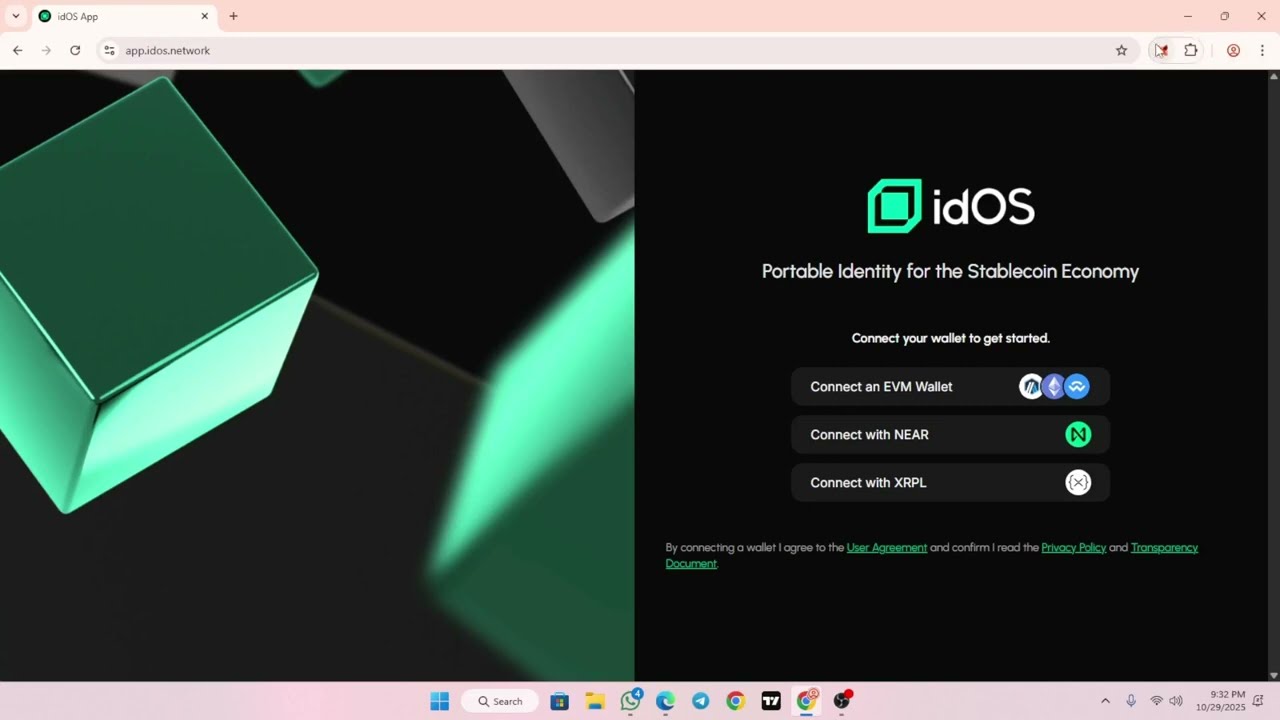The height and width of the screenshot is (720, 1280).
Task: Reload the current page
Action: coord(75,50)
